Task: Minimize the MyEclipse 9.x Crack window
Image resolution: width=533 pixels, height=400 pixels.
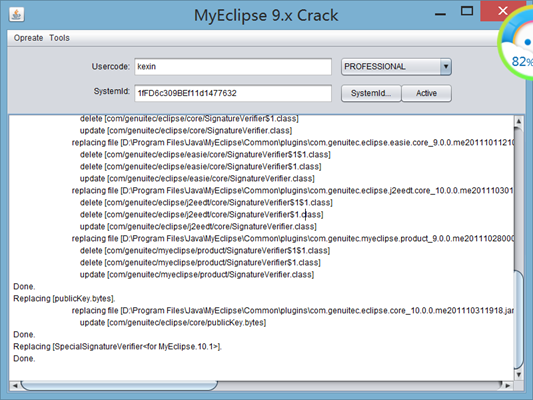Action: click(440, 14)
